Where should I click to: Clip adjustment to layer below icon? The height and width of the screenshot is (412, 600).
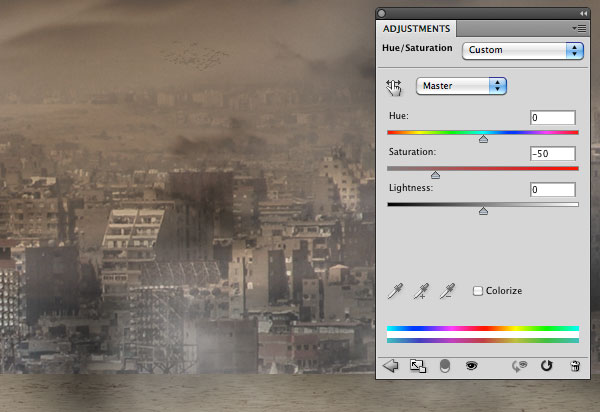(445, 366)
